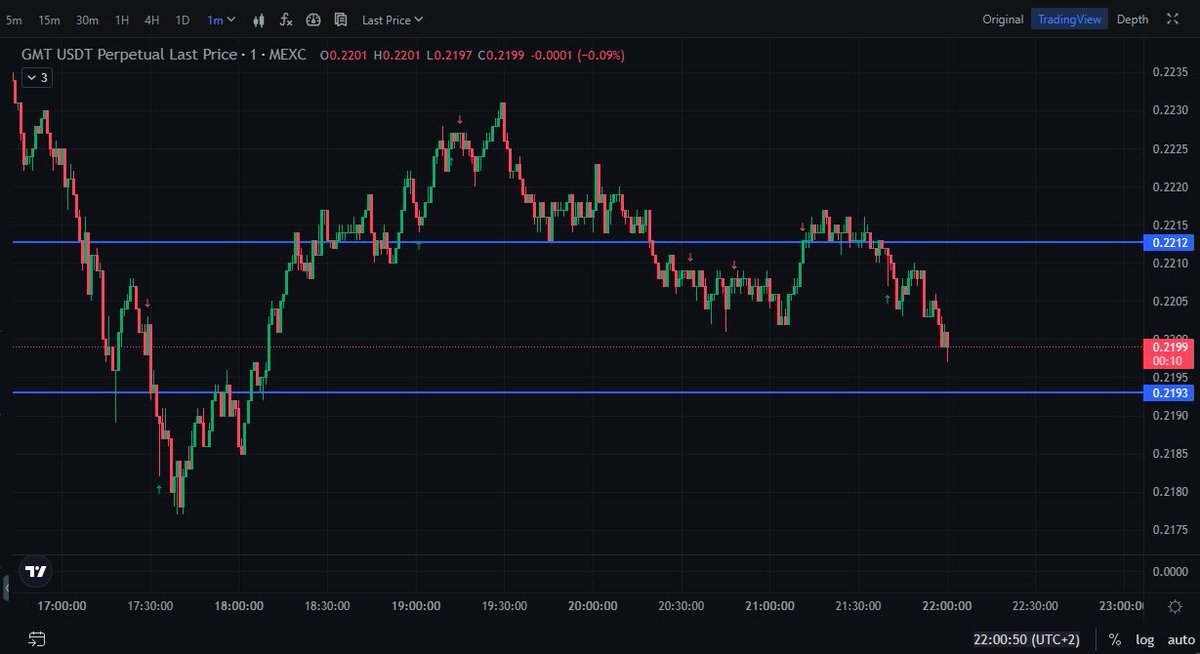The height and width of the screenshot is (654, 1200).
Task: Click the 21:00:00 time axis label
Action: click(769, 606)
